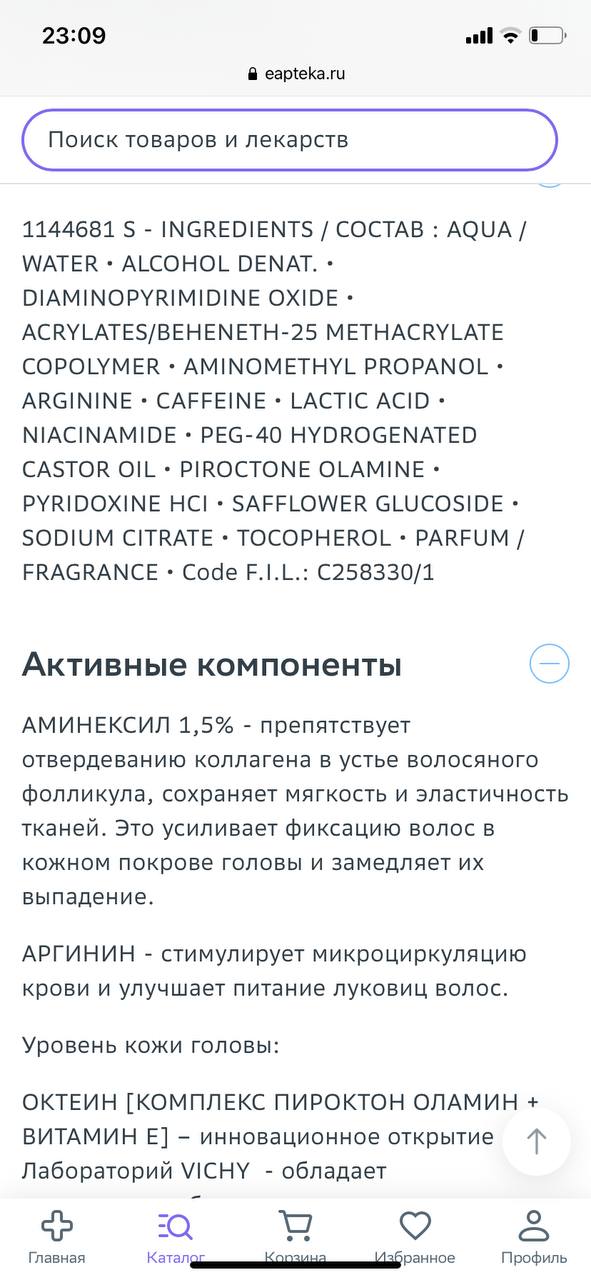The height and width of the screenshot is (1280, 591).
Task: Open Избранное heart icon
Action: pyautogui.click(x=415, y=1225)
